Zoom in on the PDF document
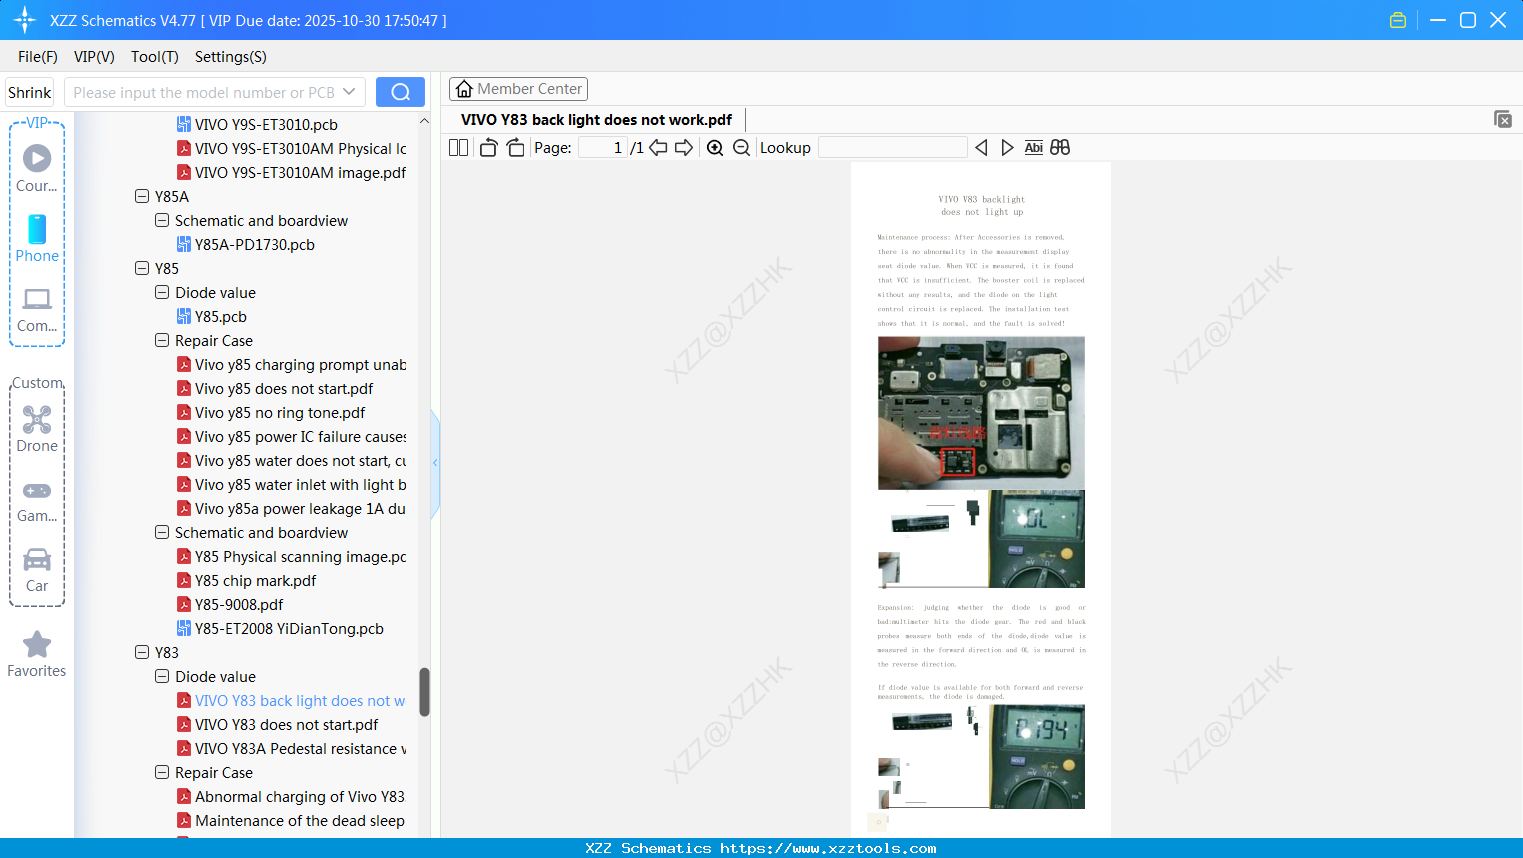The height and width of the screenshot is (858, 1523). pyautogui.click(x=715, y=148)
